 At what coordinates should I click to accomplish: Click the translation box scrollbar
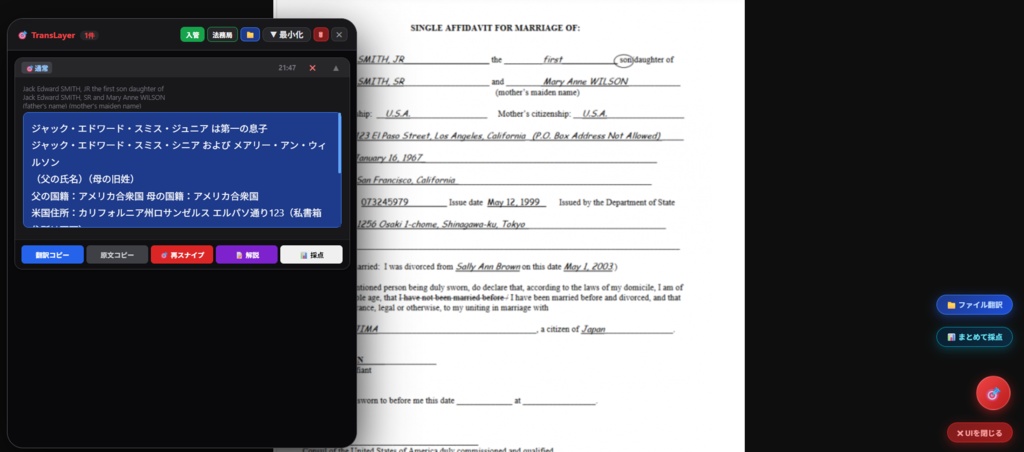[339, 144]
